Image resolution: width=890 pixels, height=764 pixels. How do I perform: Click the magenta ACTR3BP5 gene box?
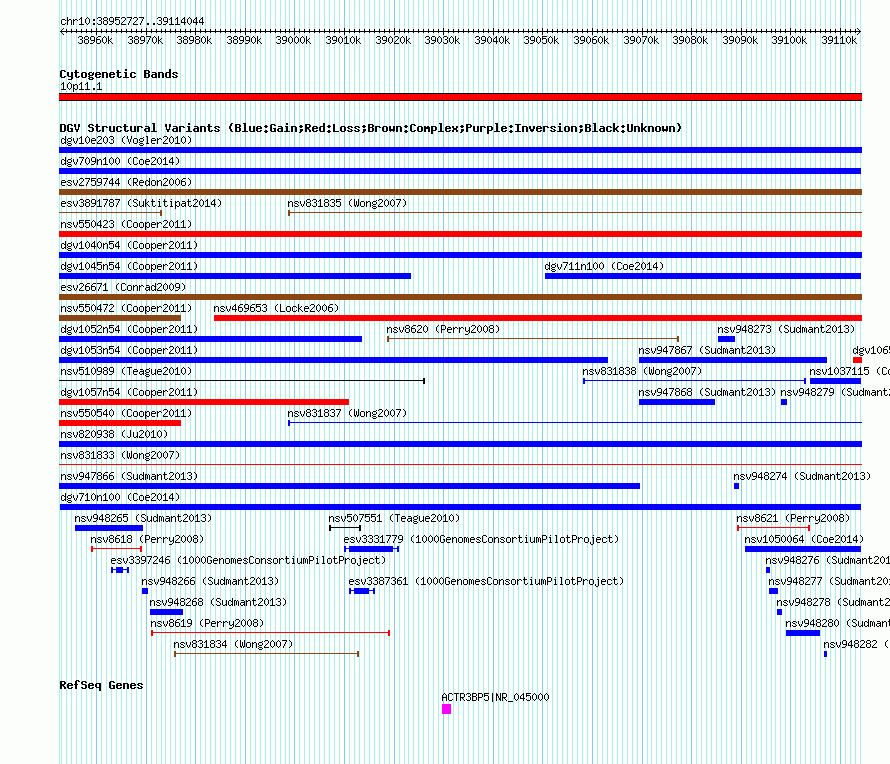(x=446, y=709)
